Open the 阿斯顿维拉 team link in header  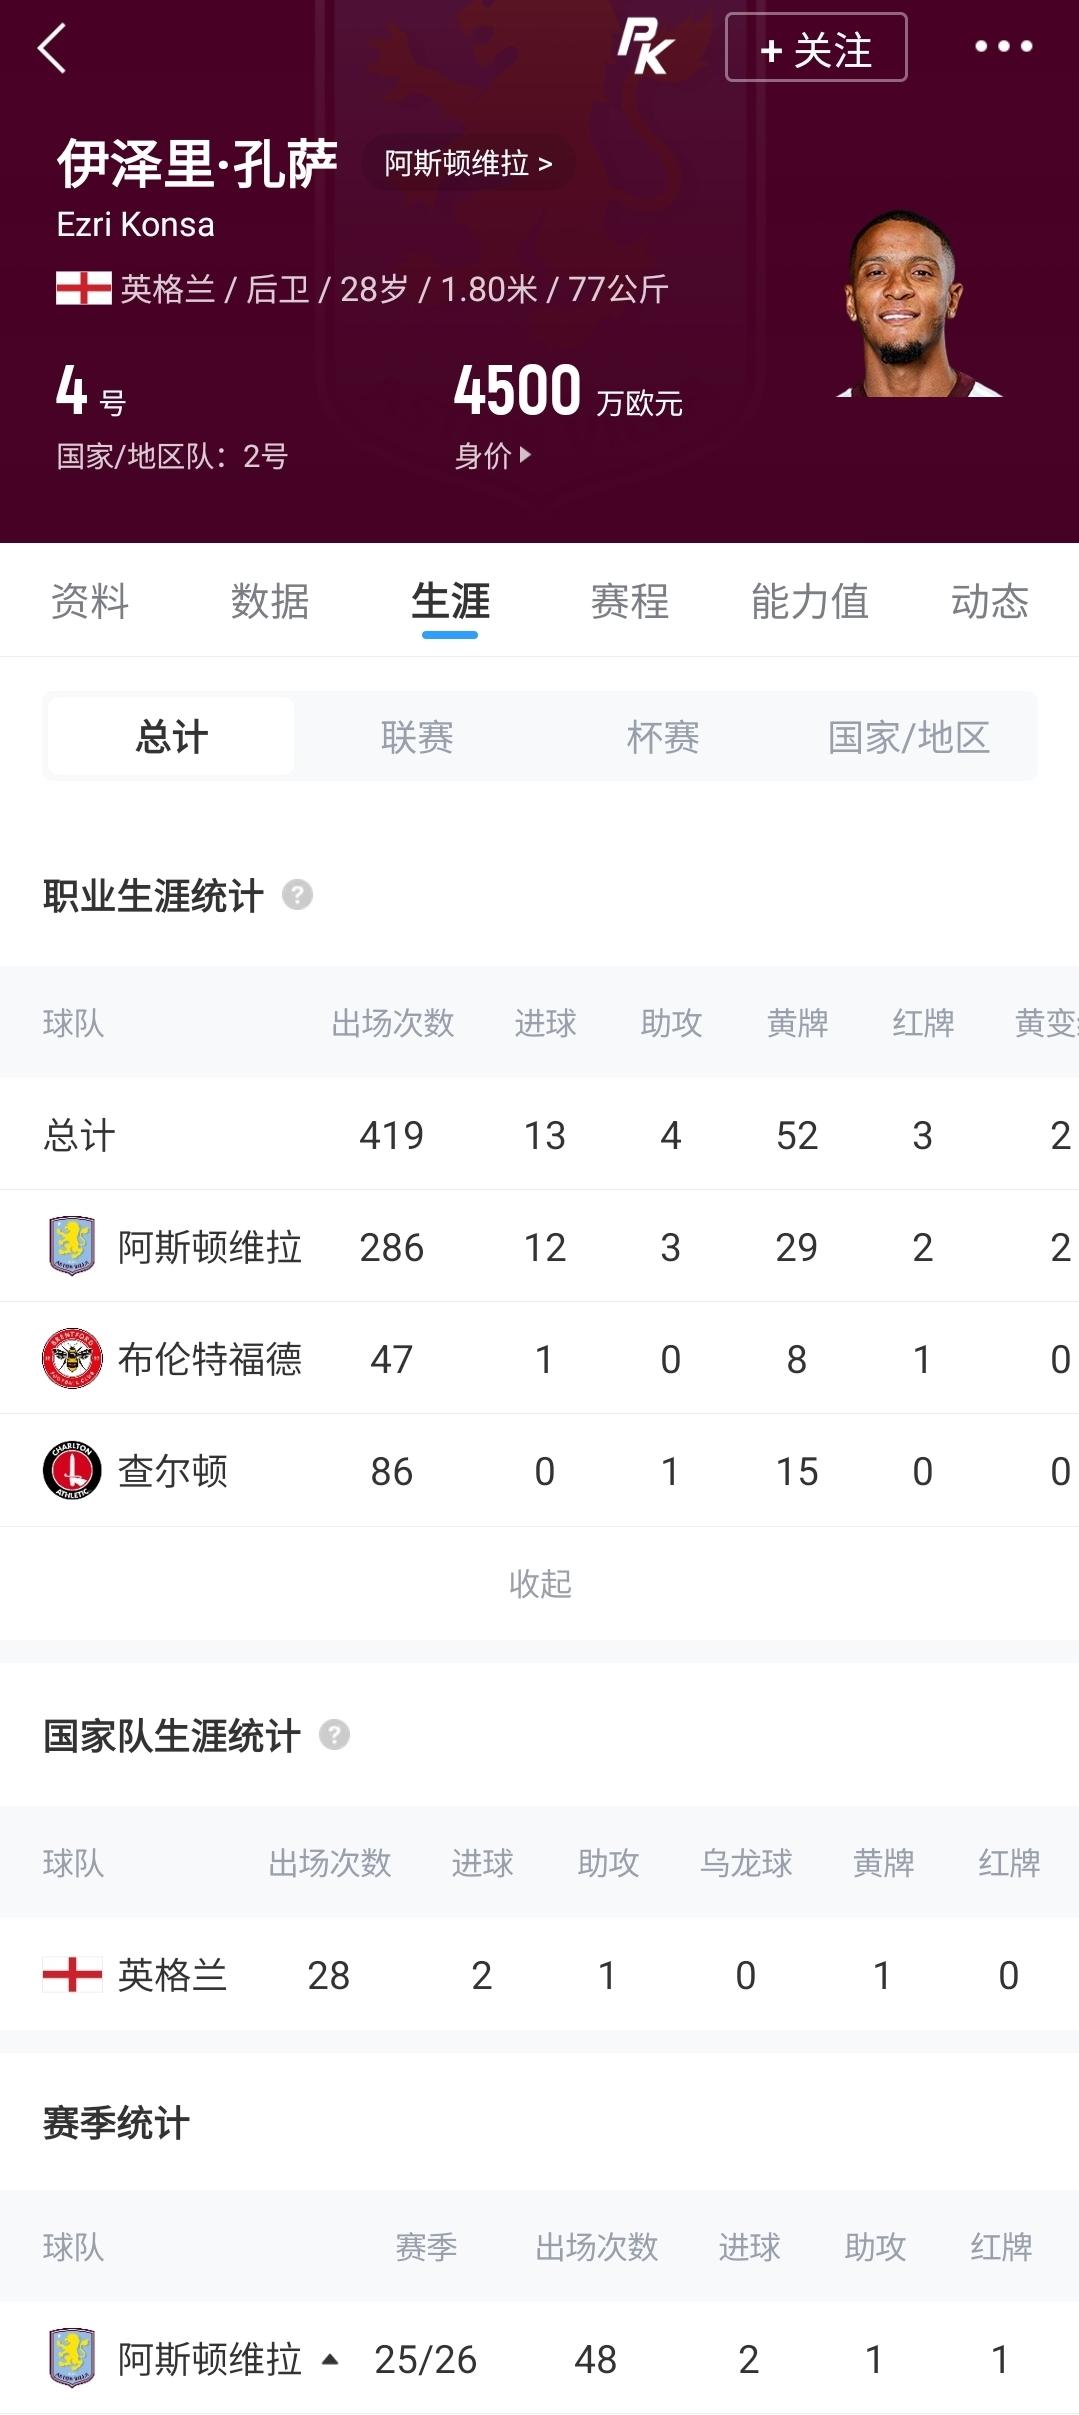(468, 163)
